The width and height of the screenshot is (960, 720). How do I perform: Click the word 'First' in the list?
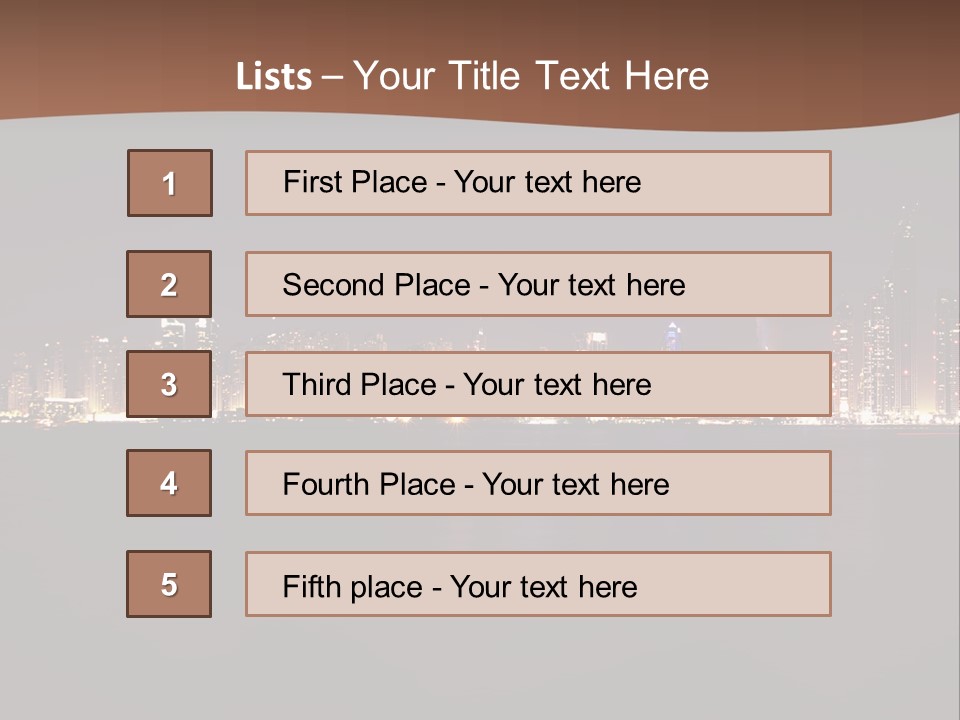(310, 182)
